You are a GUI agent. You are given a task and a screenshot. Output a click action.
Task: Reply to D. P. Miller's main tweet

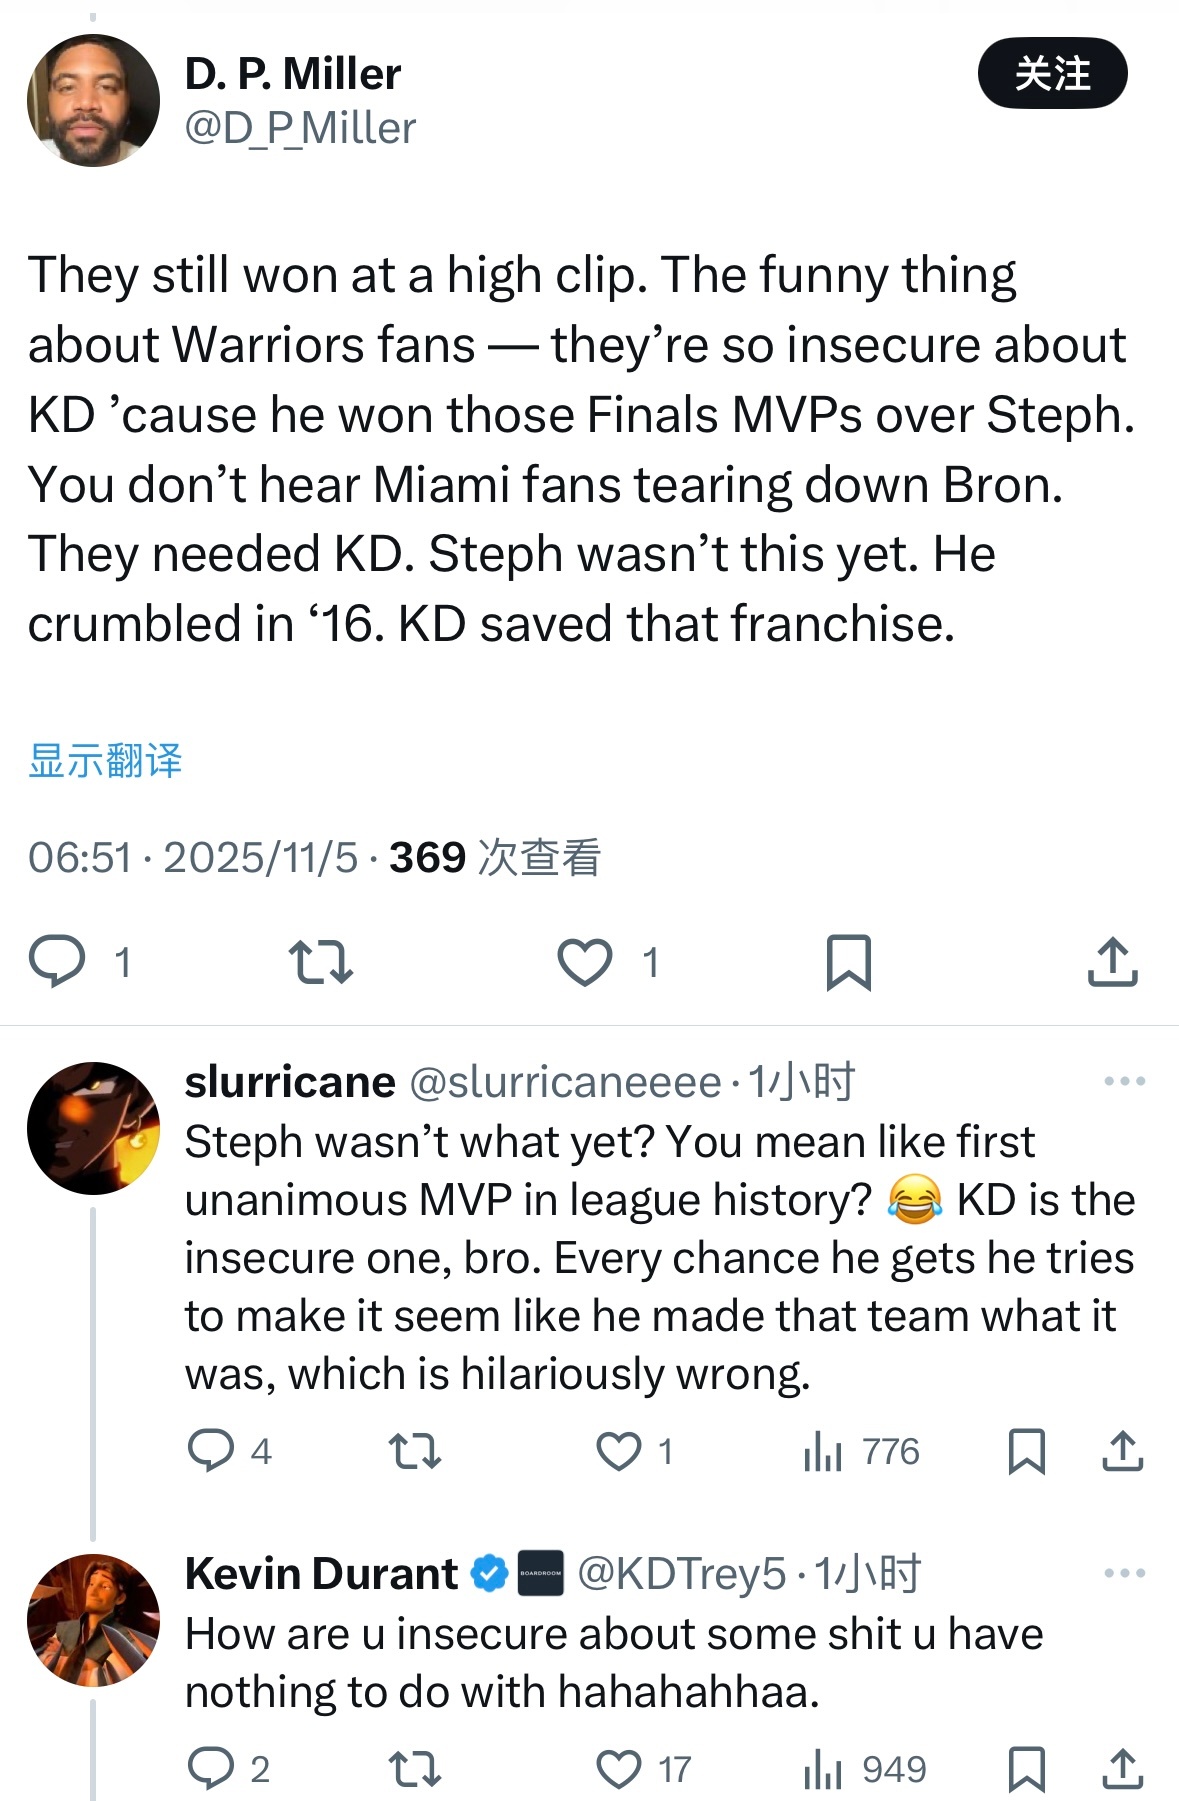tap(58, 962)
